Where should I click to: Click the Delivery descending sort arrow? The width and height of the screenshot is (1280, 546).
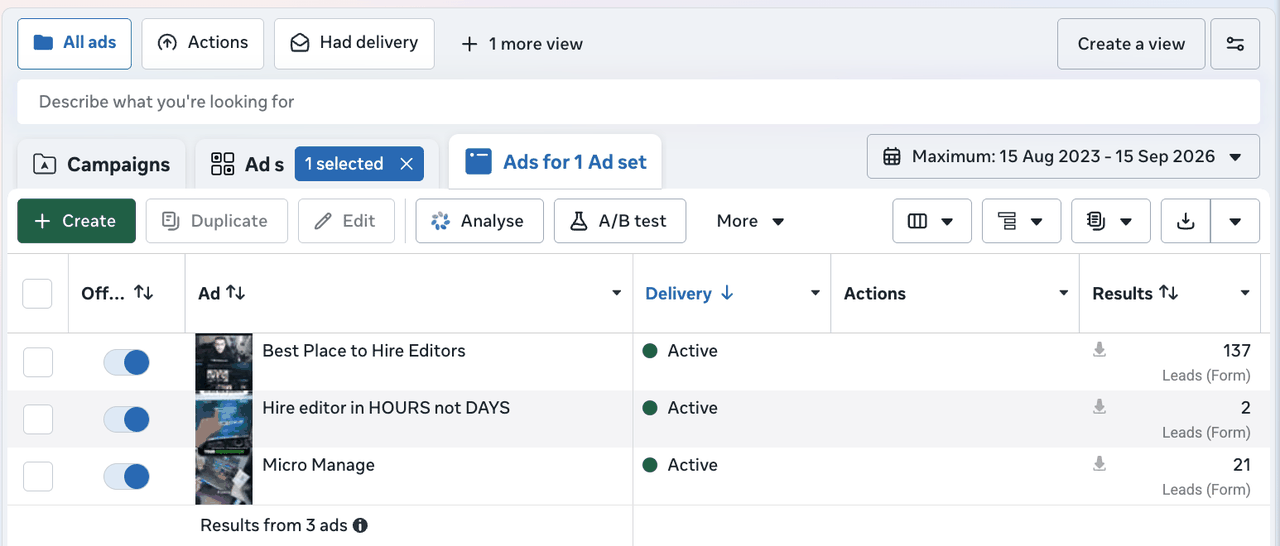click(x=727, y=293)
